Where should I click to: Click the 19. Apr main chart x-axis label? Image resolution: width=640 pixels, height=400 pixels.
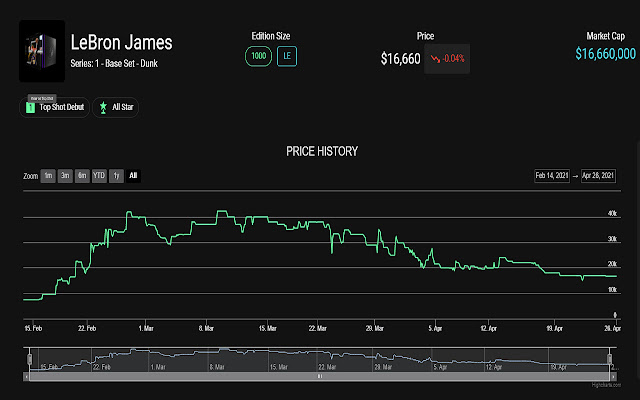tap(554, 328)
